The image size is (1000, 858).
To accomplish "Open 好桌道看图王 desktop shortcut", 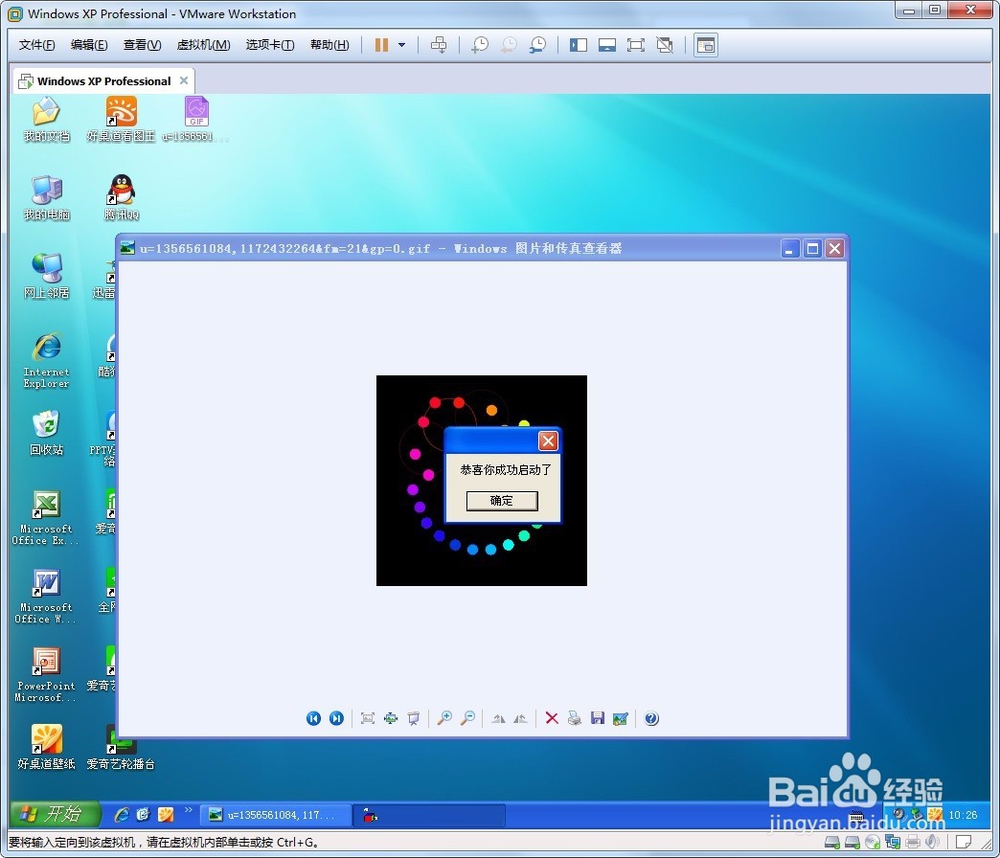I will 121,120.
